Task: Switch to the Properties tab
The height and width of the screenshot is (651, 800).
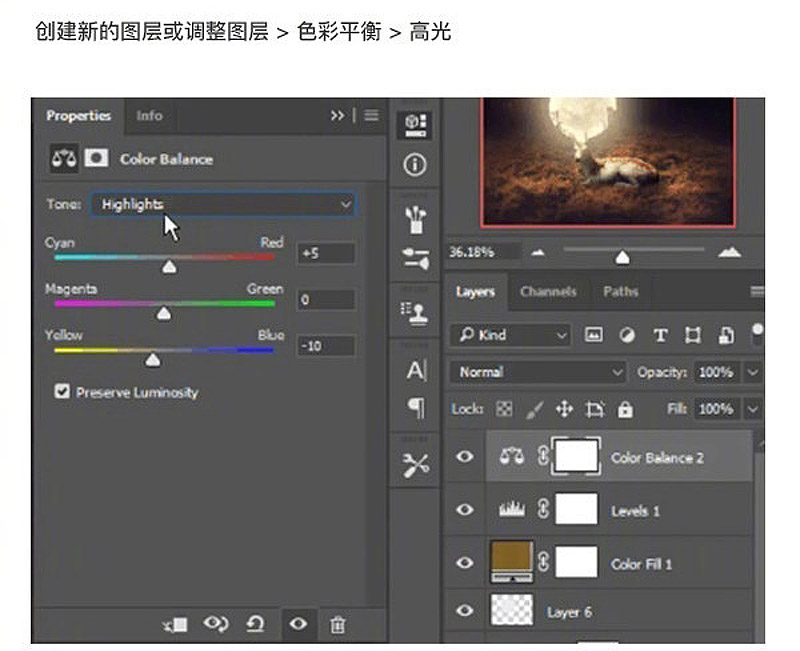Action: (x=78, y=116)
